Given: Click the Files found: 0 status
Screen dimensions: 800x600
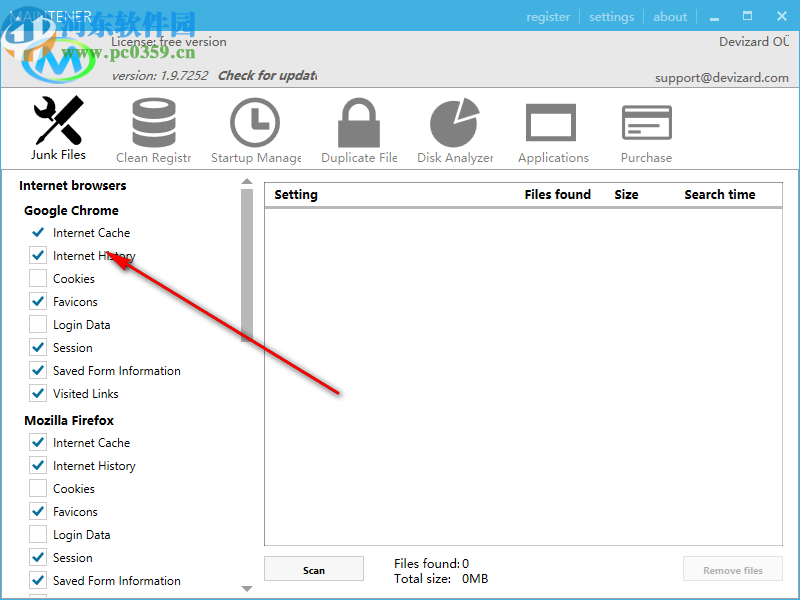Looking at the screenshot, I should coord(431,563).
